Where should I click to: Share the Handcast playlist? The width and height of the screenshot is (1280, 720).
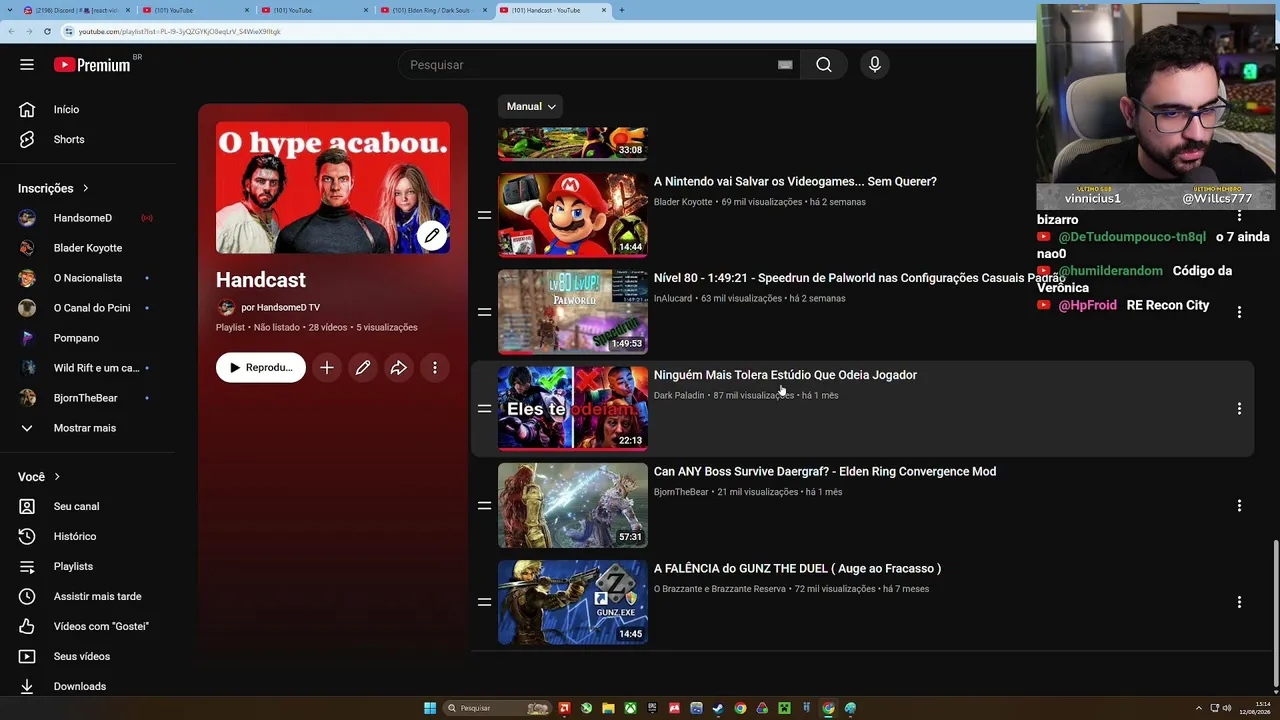(399, 368)
